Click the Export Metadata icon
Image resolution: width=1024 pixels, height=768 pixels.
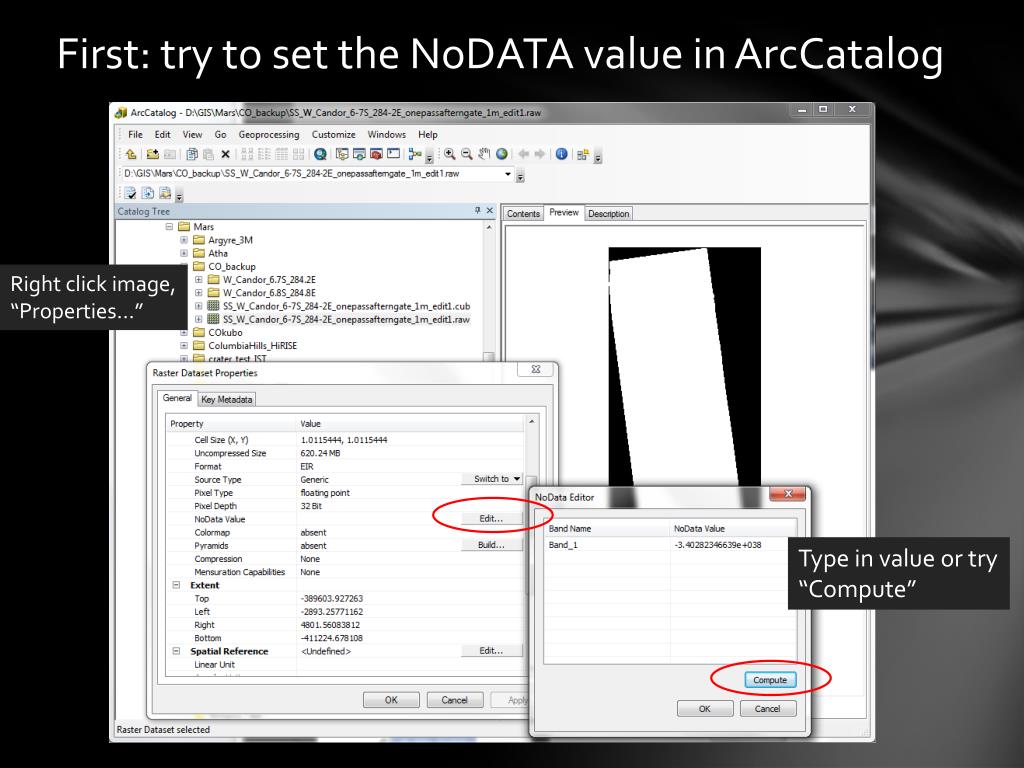[165, 193]
